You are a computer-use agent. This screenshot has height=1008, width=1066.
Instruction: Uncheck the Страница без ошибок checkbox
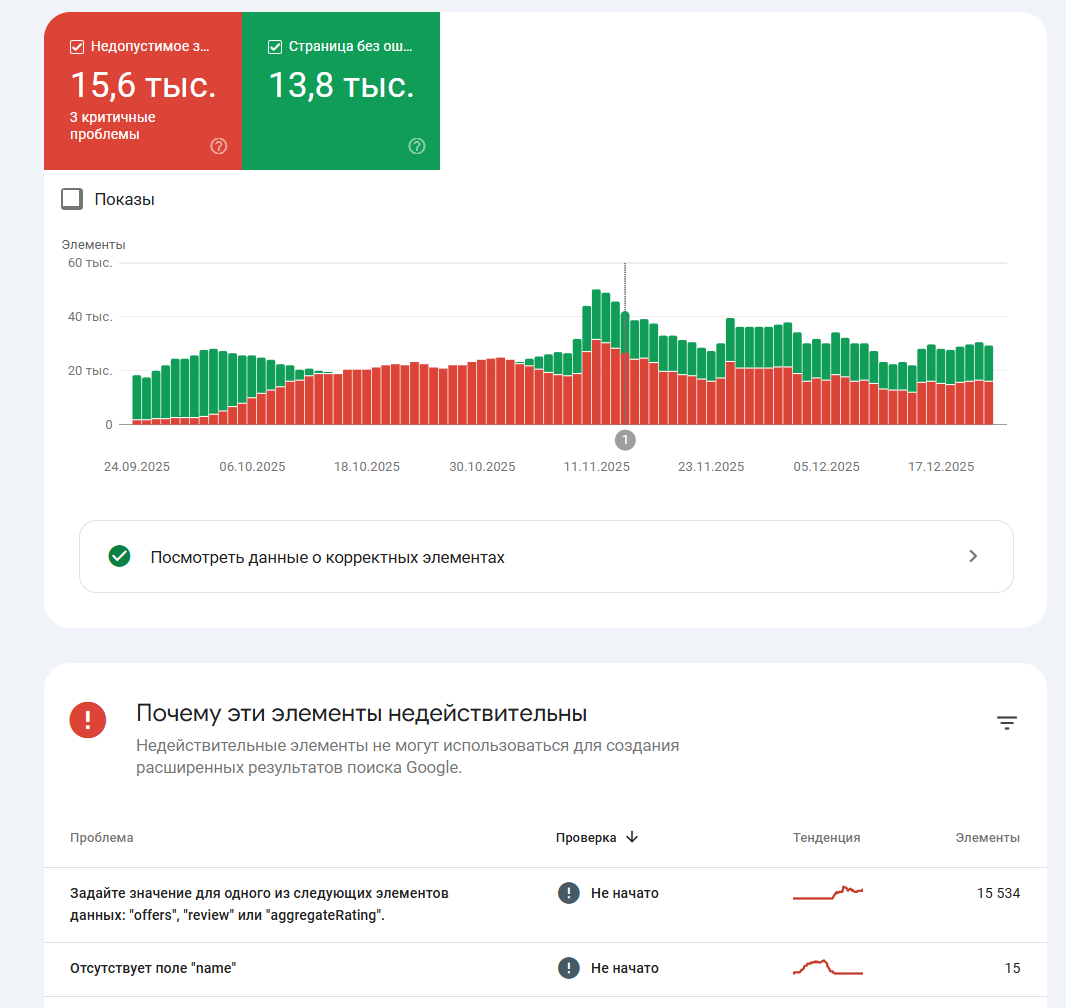point(275,47)
